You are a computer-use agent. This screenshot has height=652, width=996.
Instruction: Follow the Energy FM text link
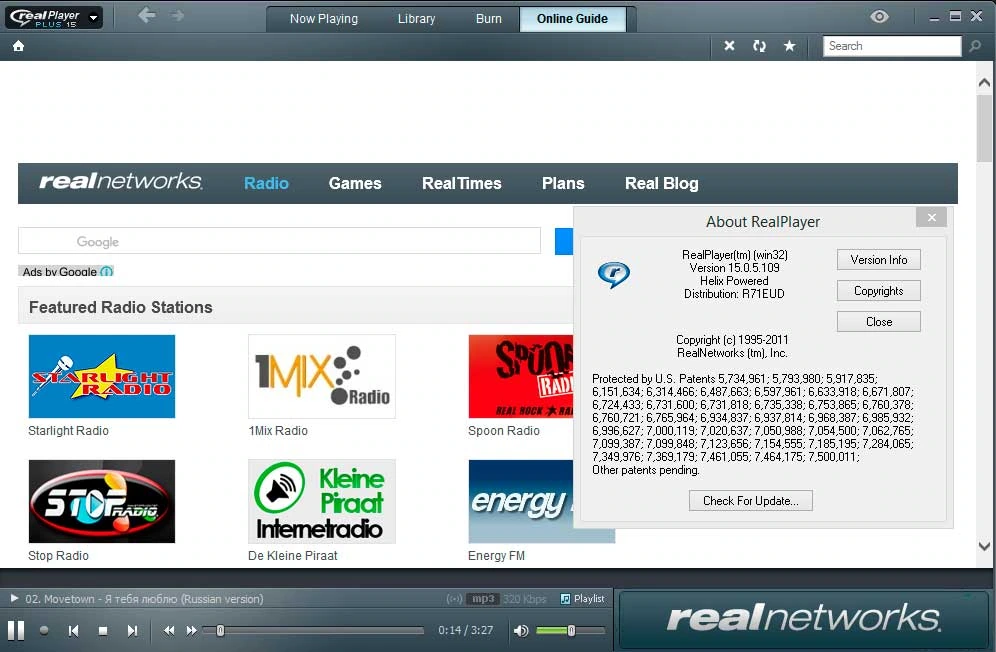pyautogui.click(x=497, y=555)
